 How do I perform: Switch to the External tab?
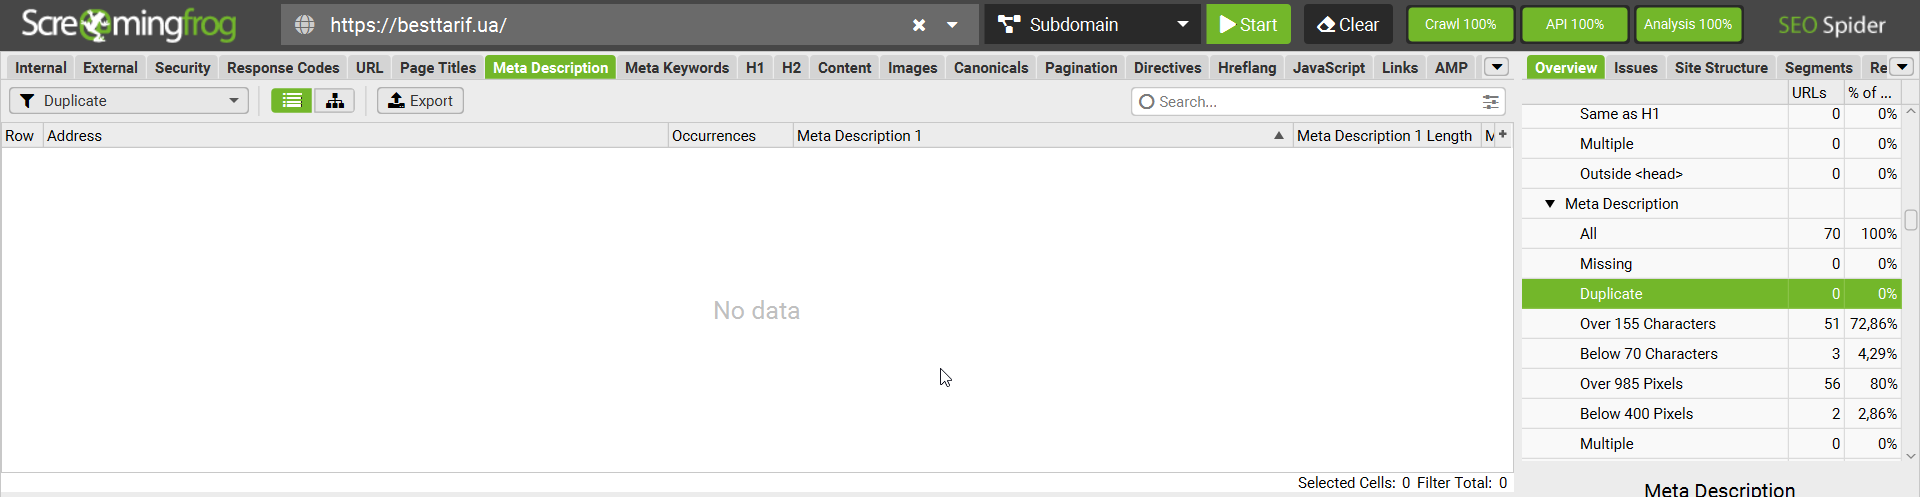110,67
